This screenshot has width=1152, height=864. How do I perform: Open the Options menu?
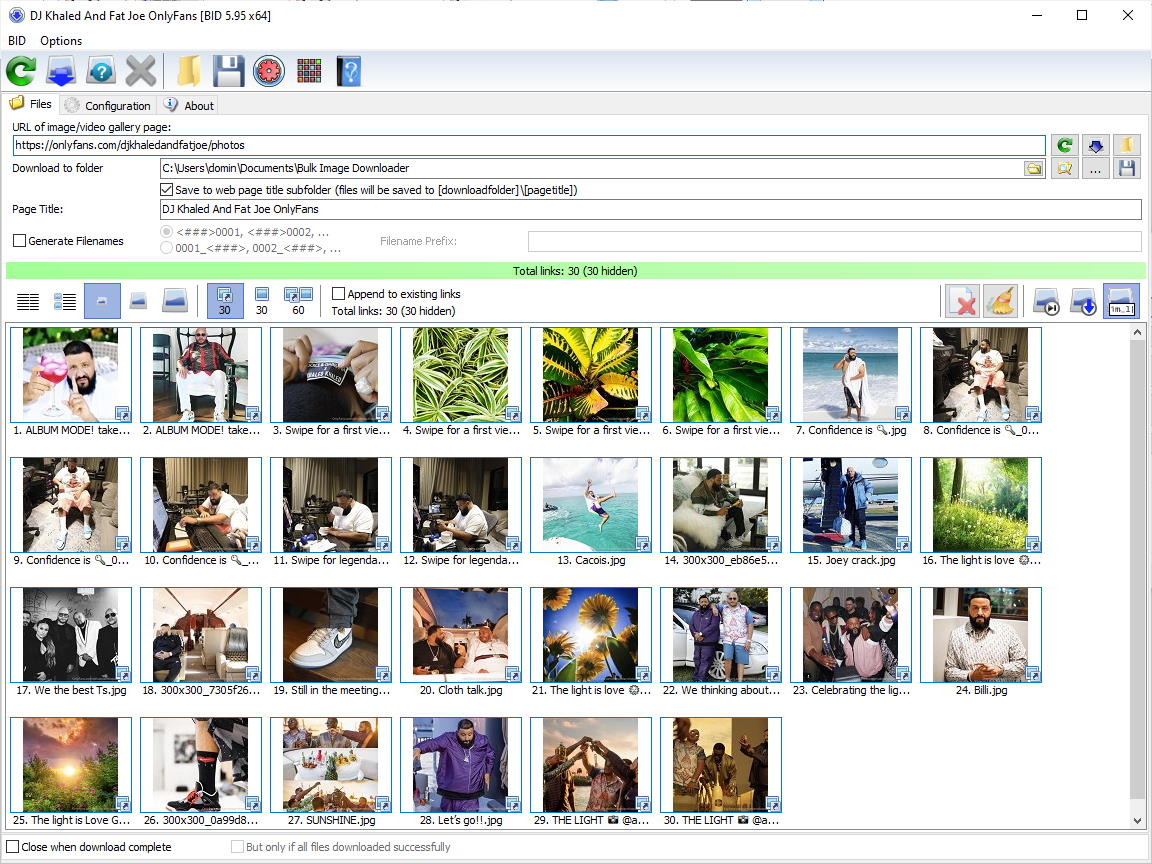coord(61,40)
